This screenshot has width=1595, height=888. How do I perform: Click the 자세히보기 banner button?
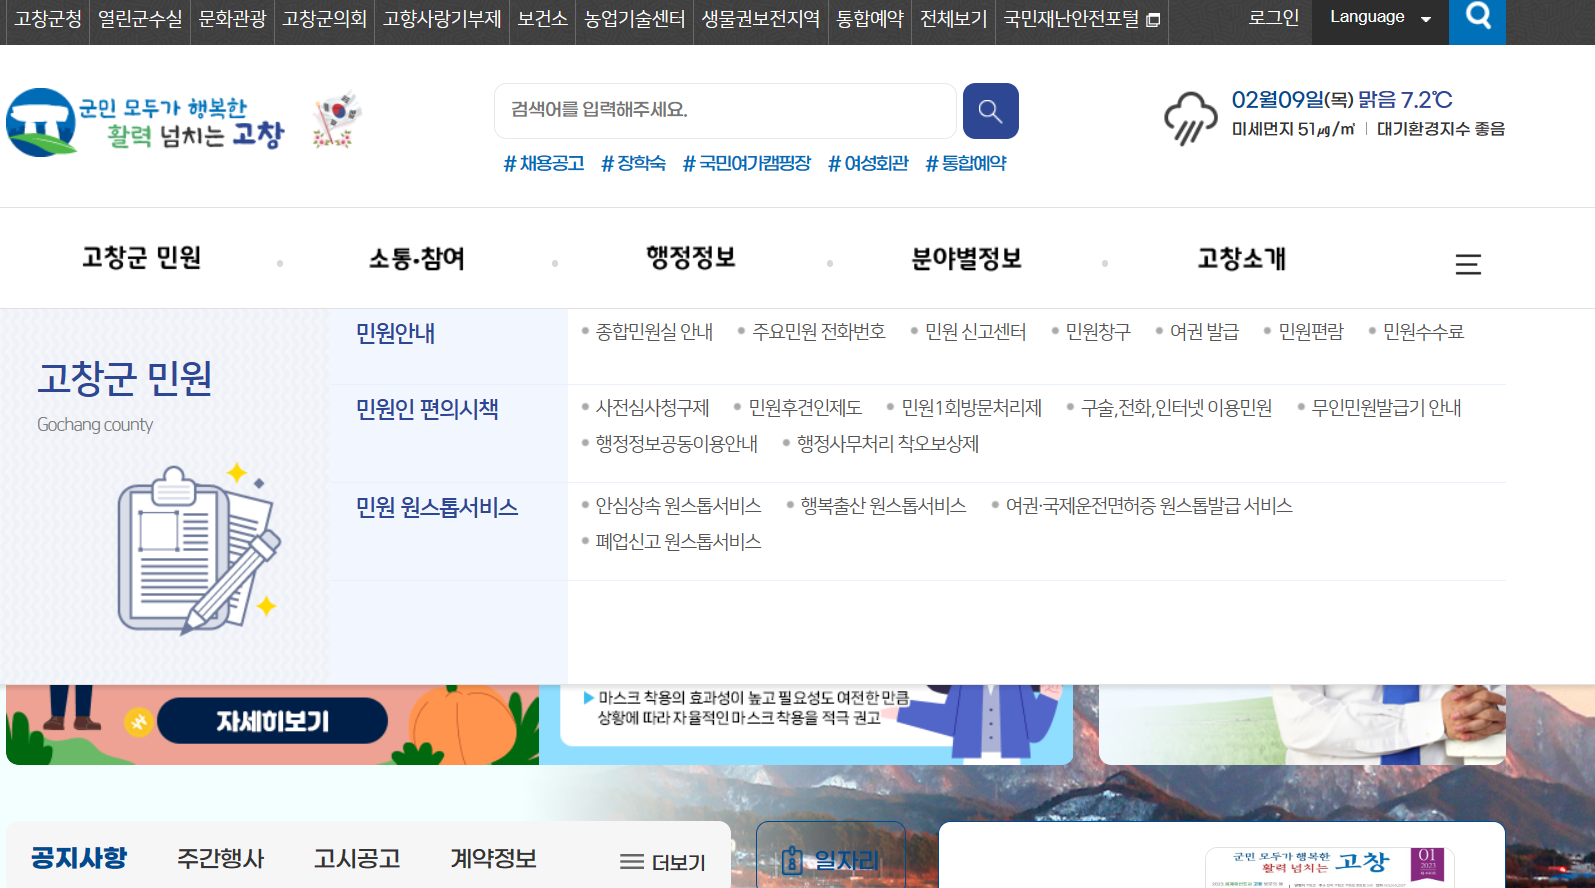[272, 721]
